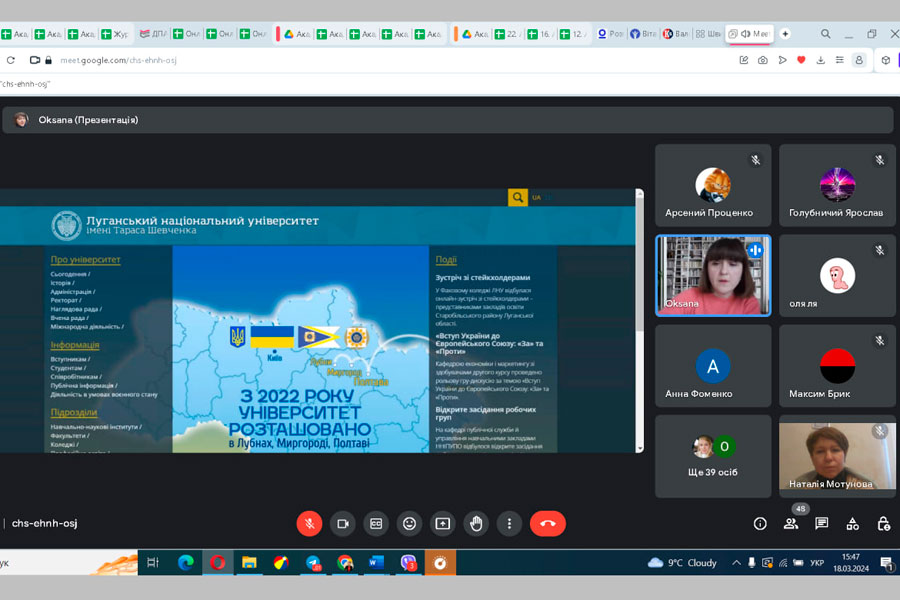Leave the call with red hang-up button
900x600 pixels.
[547, 523]
